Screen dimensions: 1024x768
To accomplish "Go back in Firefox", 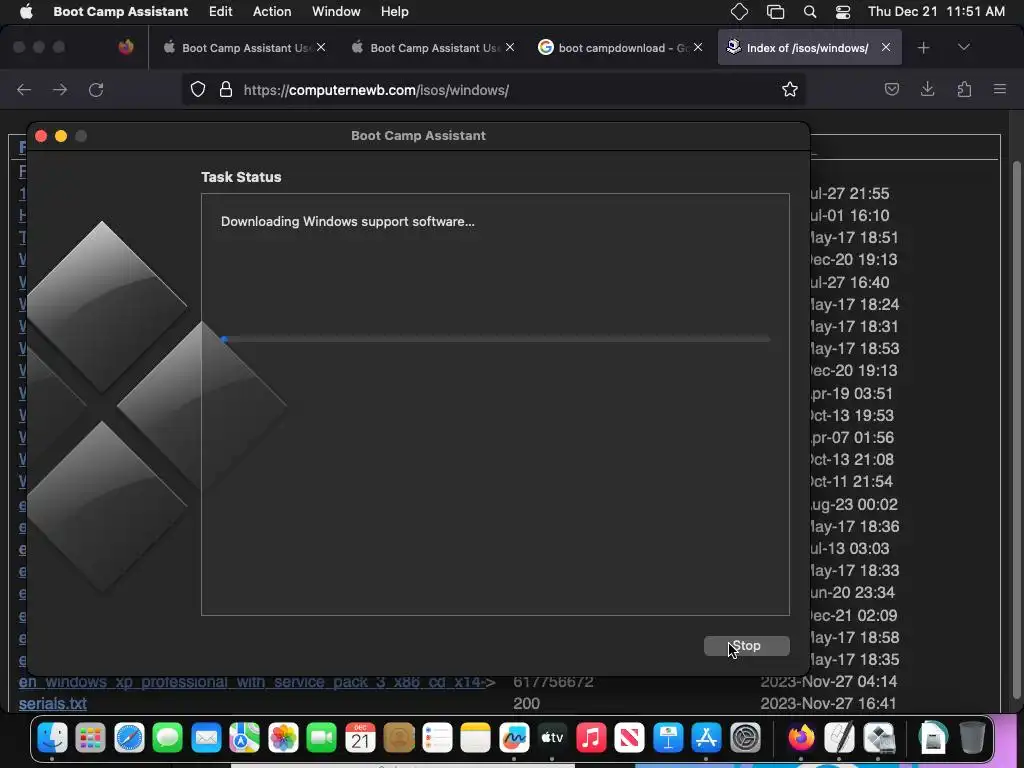I will pyautogui.click(x=24, y=89).
